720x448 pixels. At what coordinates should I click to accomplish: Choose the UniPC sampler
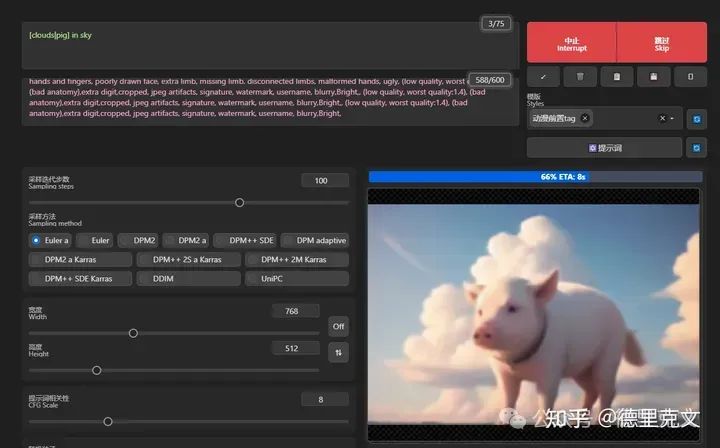[297, 278]
